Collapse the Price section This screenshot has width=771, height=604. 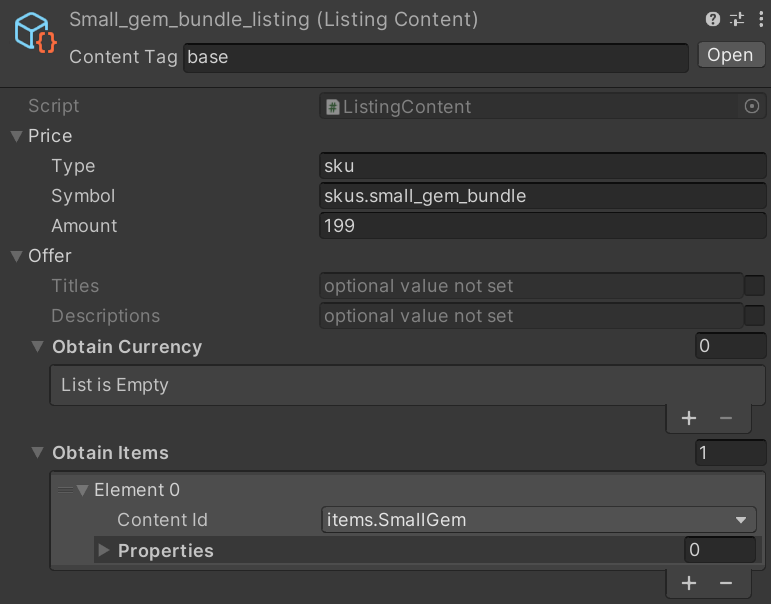[x=16, y=136]
